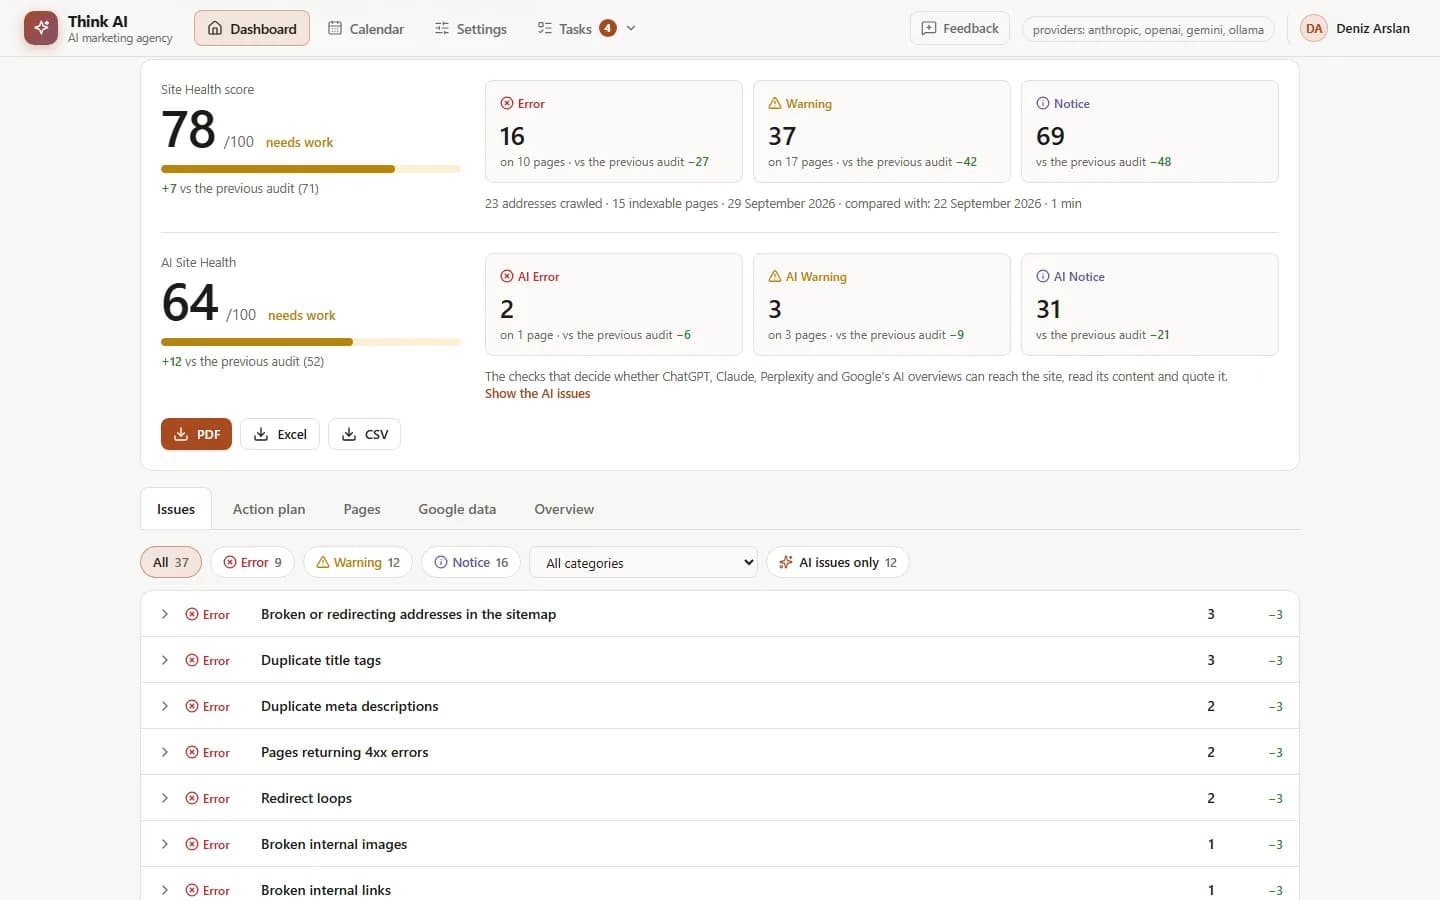Open the Feedback button
1440x900 pixels.
[960, 28]
